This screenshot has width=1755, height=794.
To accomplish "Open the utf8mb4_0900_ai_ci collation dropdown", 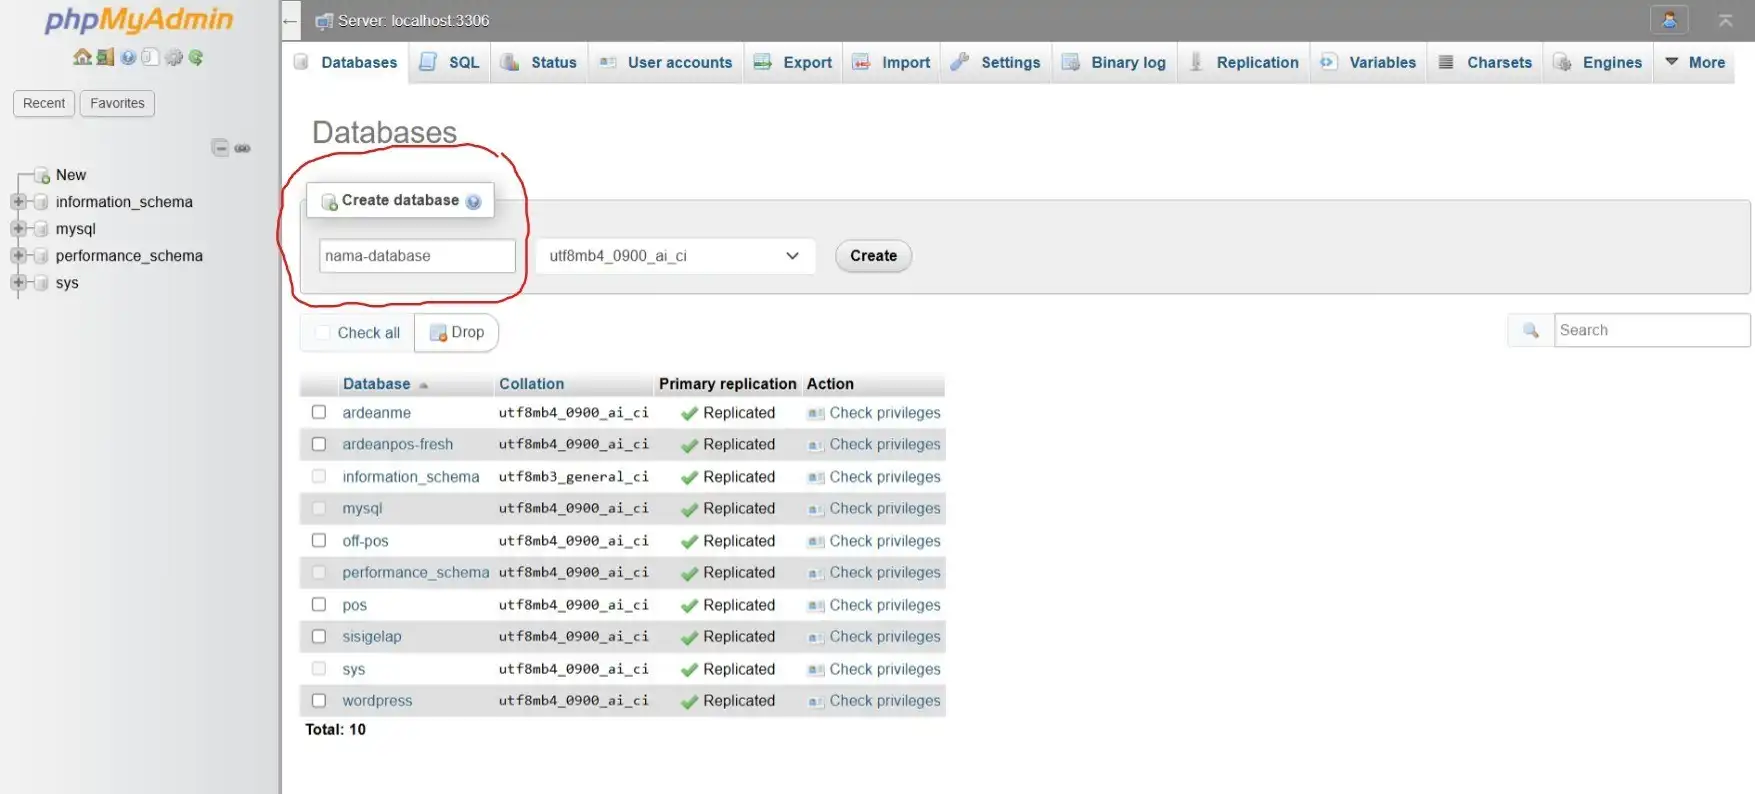I will click(675, 256).
